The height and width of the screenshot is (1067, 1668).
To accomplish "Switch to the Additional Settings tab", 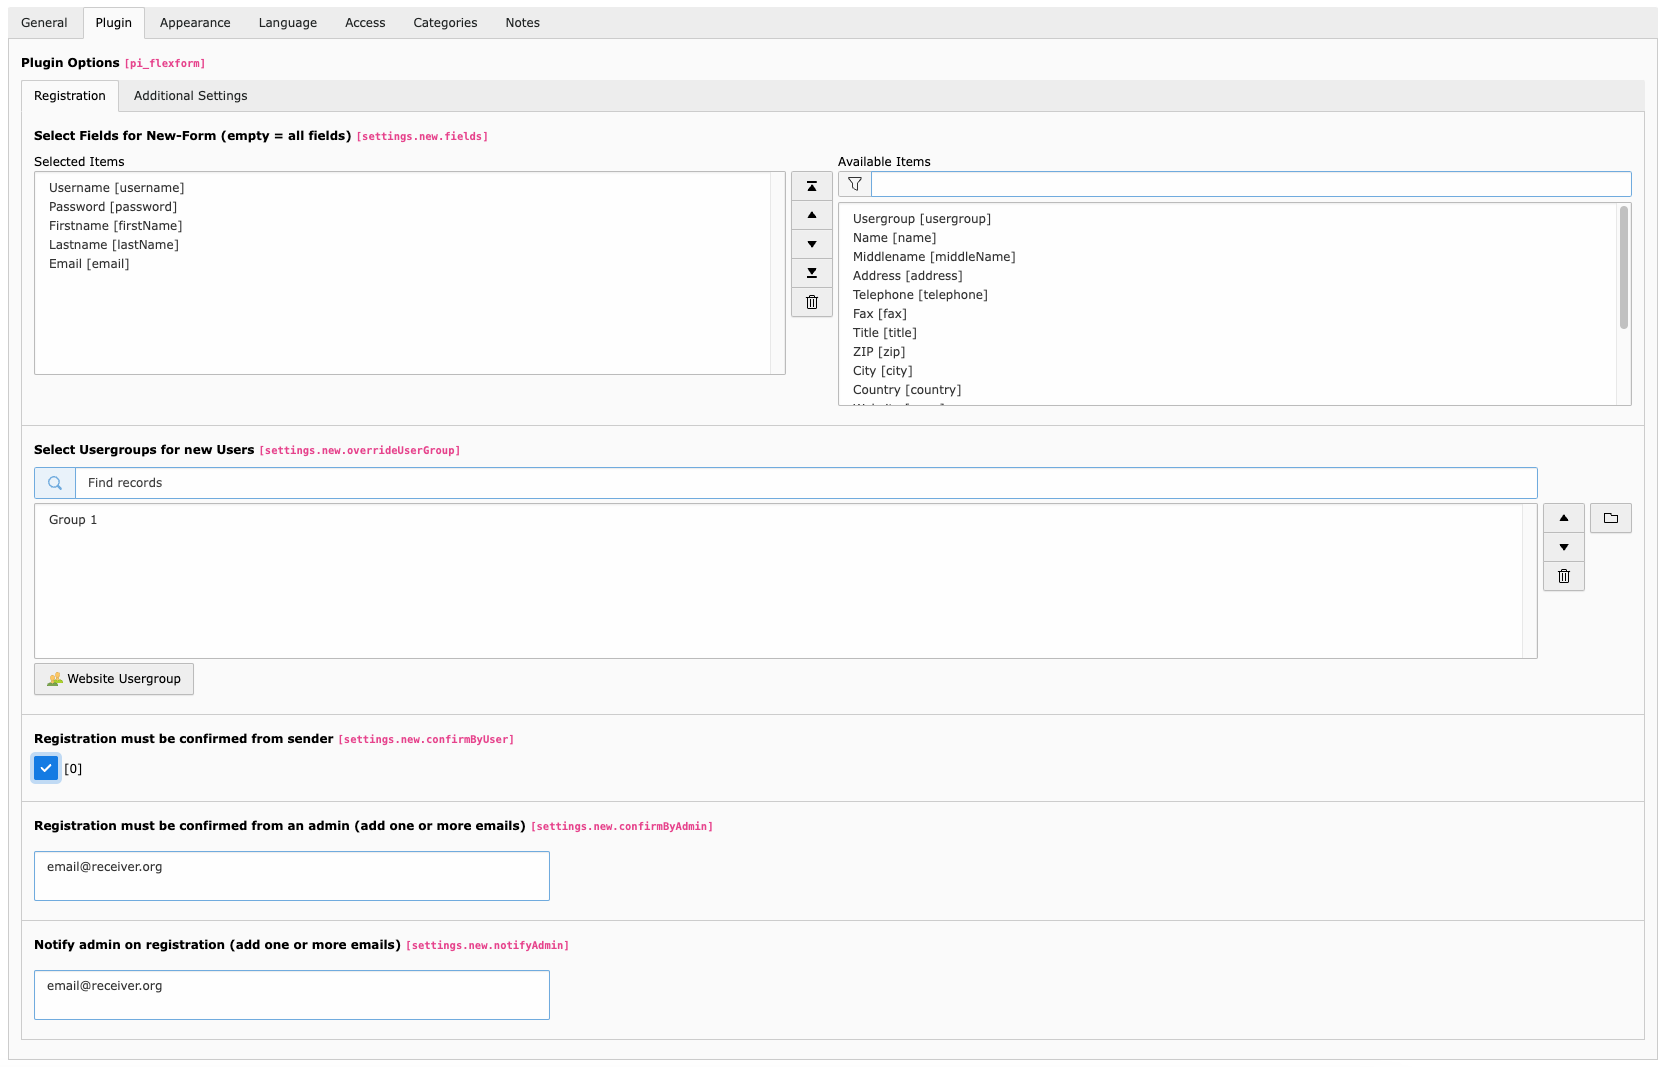I will (x=190, y=96).
